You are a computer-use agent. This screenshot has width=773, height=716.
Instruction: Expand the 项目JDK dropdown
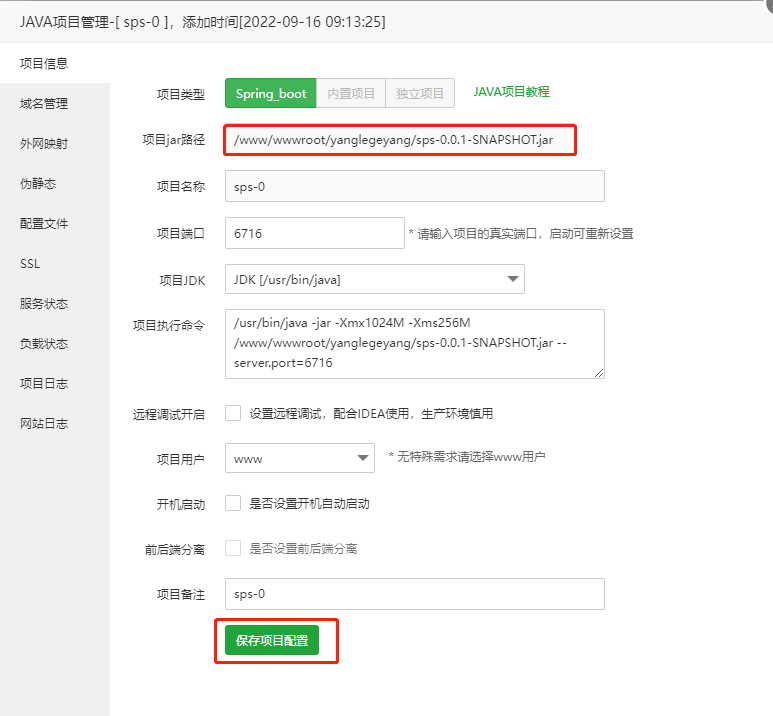click(374, 279)
